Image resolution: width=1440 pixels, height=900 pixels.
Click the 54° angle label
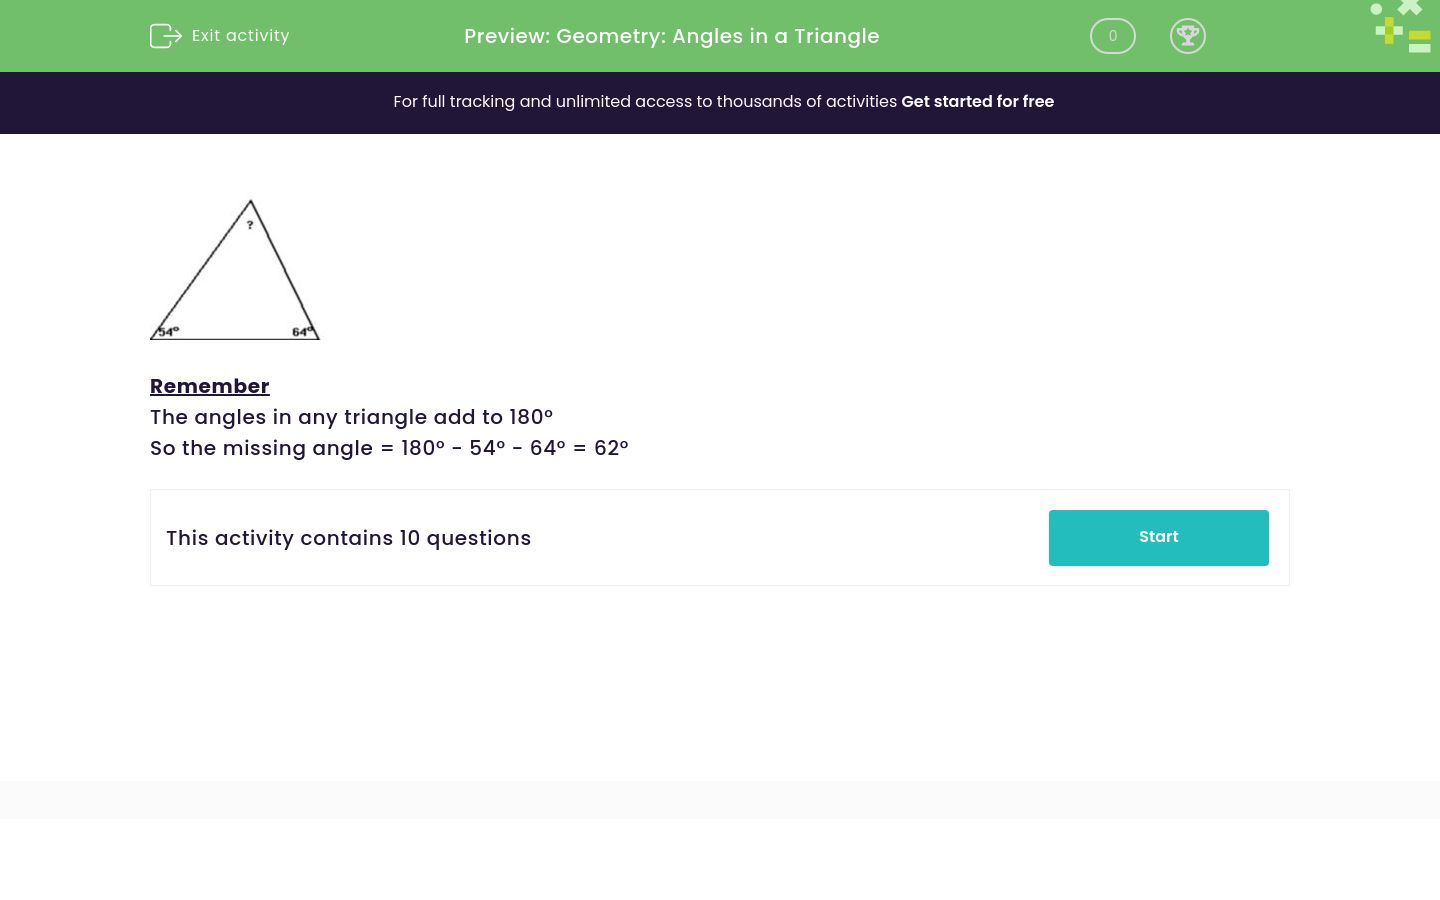[168, 330]
